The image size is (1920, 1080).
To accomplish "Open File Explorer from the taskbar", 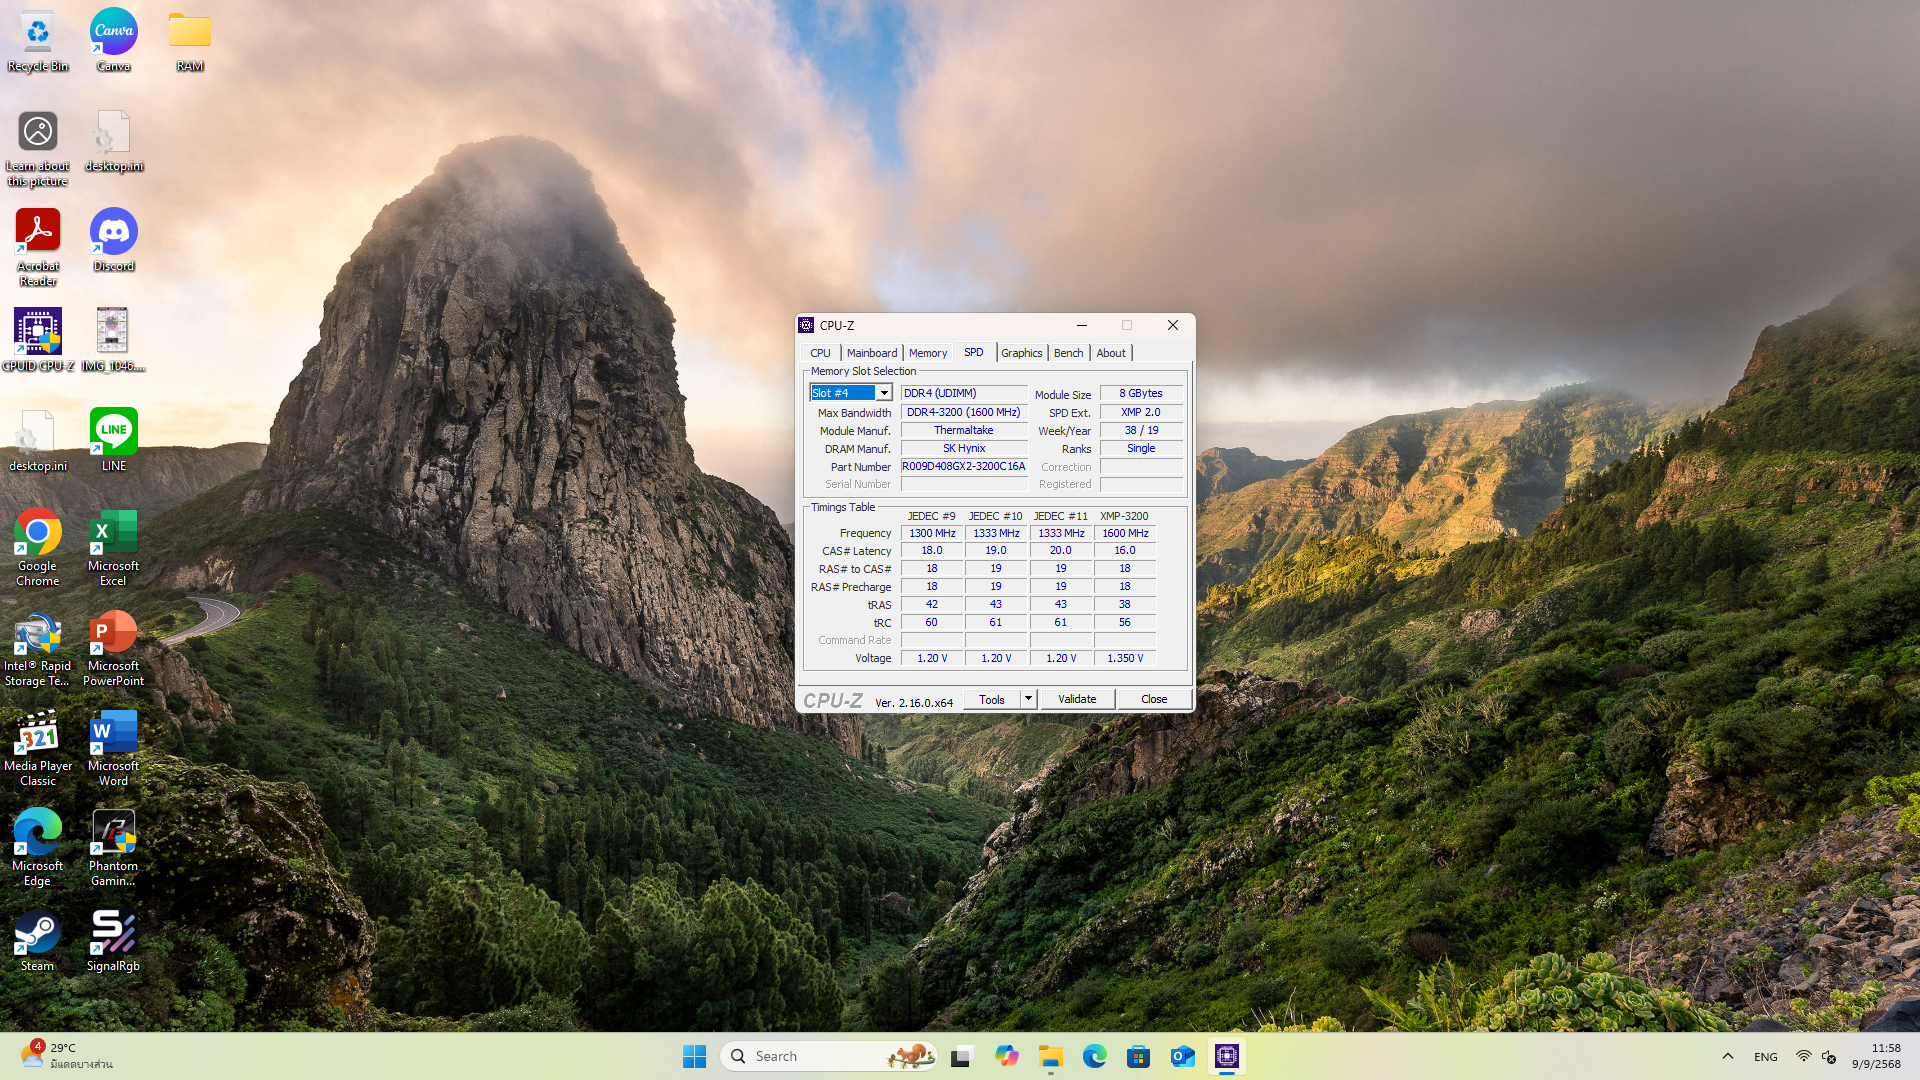I will click(1050, 1056).
